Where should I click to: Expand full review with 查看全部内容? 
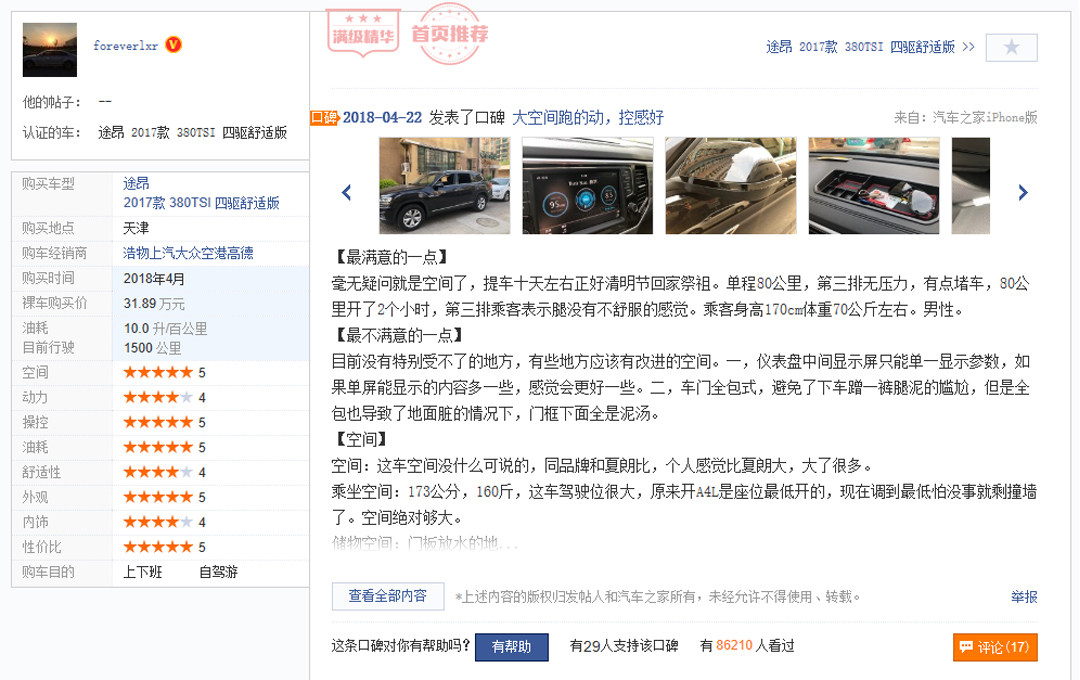[388, 596]
